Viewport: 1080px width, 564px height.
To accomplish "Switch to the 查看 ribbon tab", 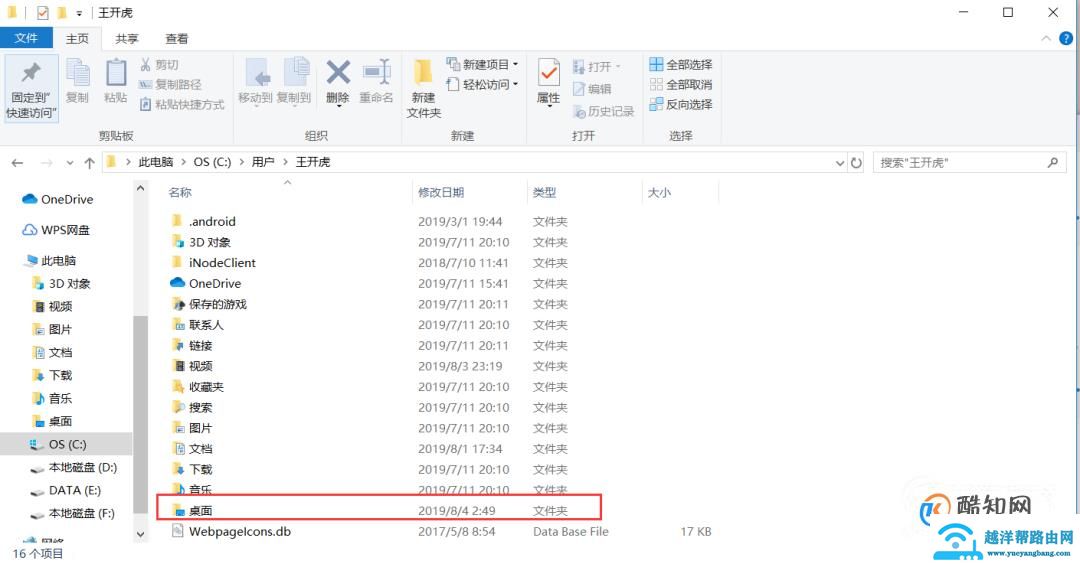I will (x=176, y=39).
